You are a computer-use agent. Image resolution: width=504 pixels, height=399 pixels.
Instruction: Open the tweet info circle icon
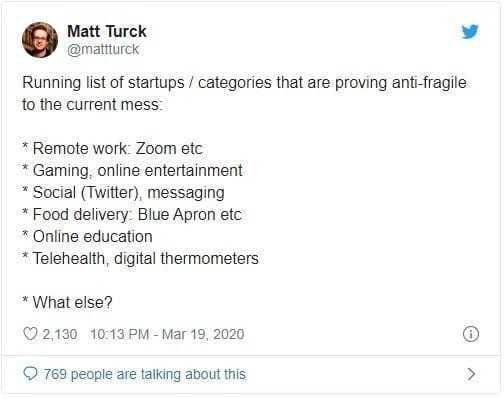click(x=471, y=334)
